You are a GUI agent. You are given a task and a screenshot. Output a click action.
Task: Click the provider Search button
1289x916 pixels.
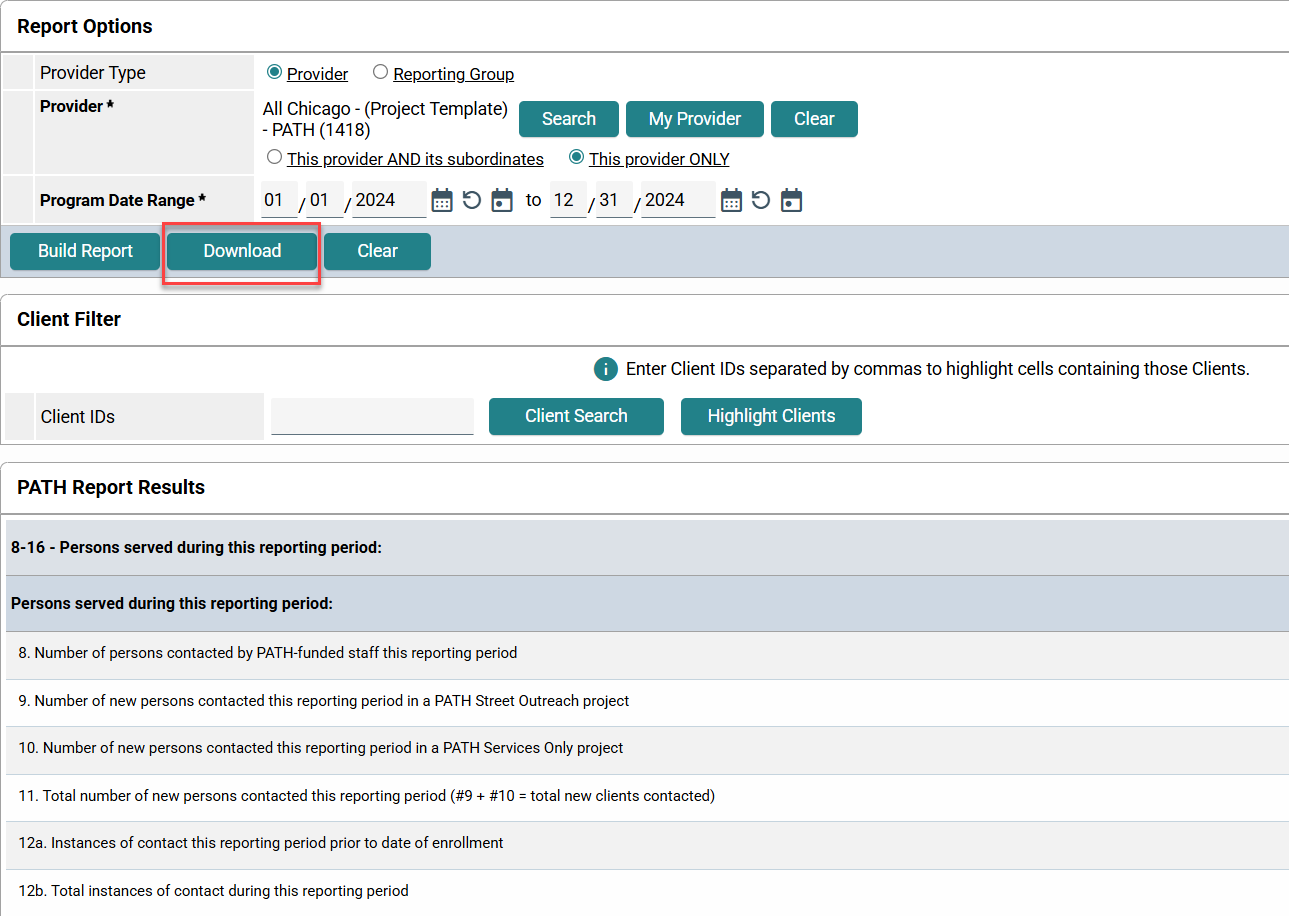568,119
